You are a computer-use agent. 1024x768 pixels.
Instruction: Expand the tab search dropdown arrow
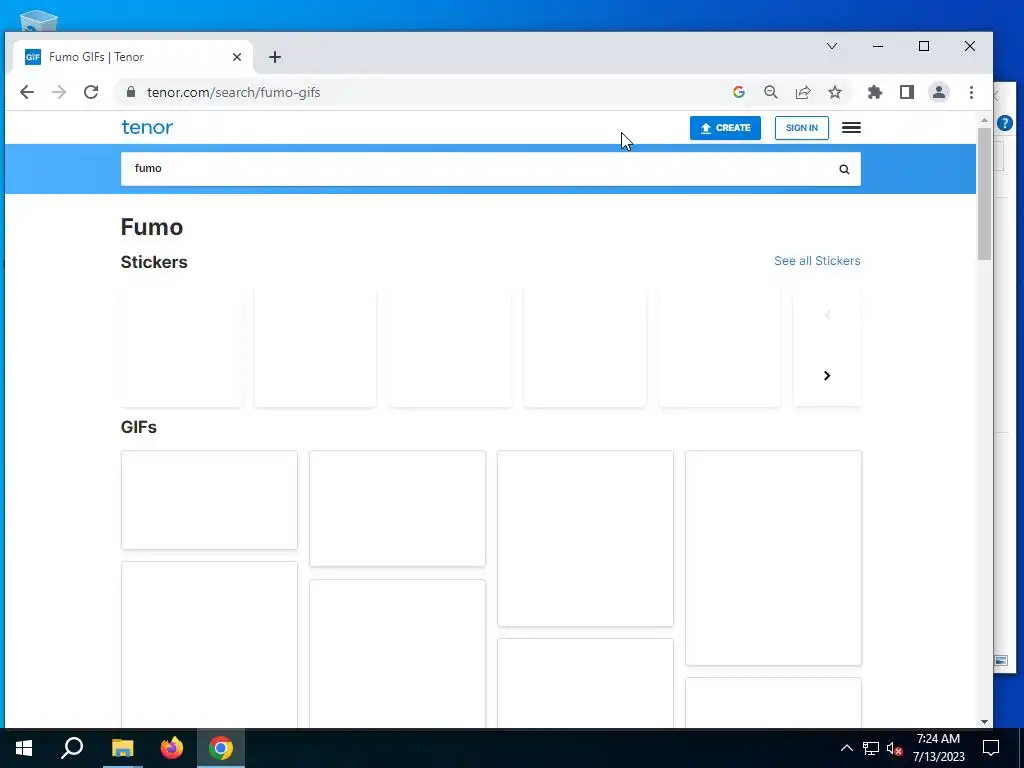[831, 46]
